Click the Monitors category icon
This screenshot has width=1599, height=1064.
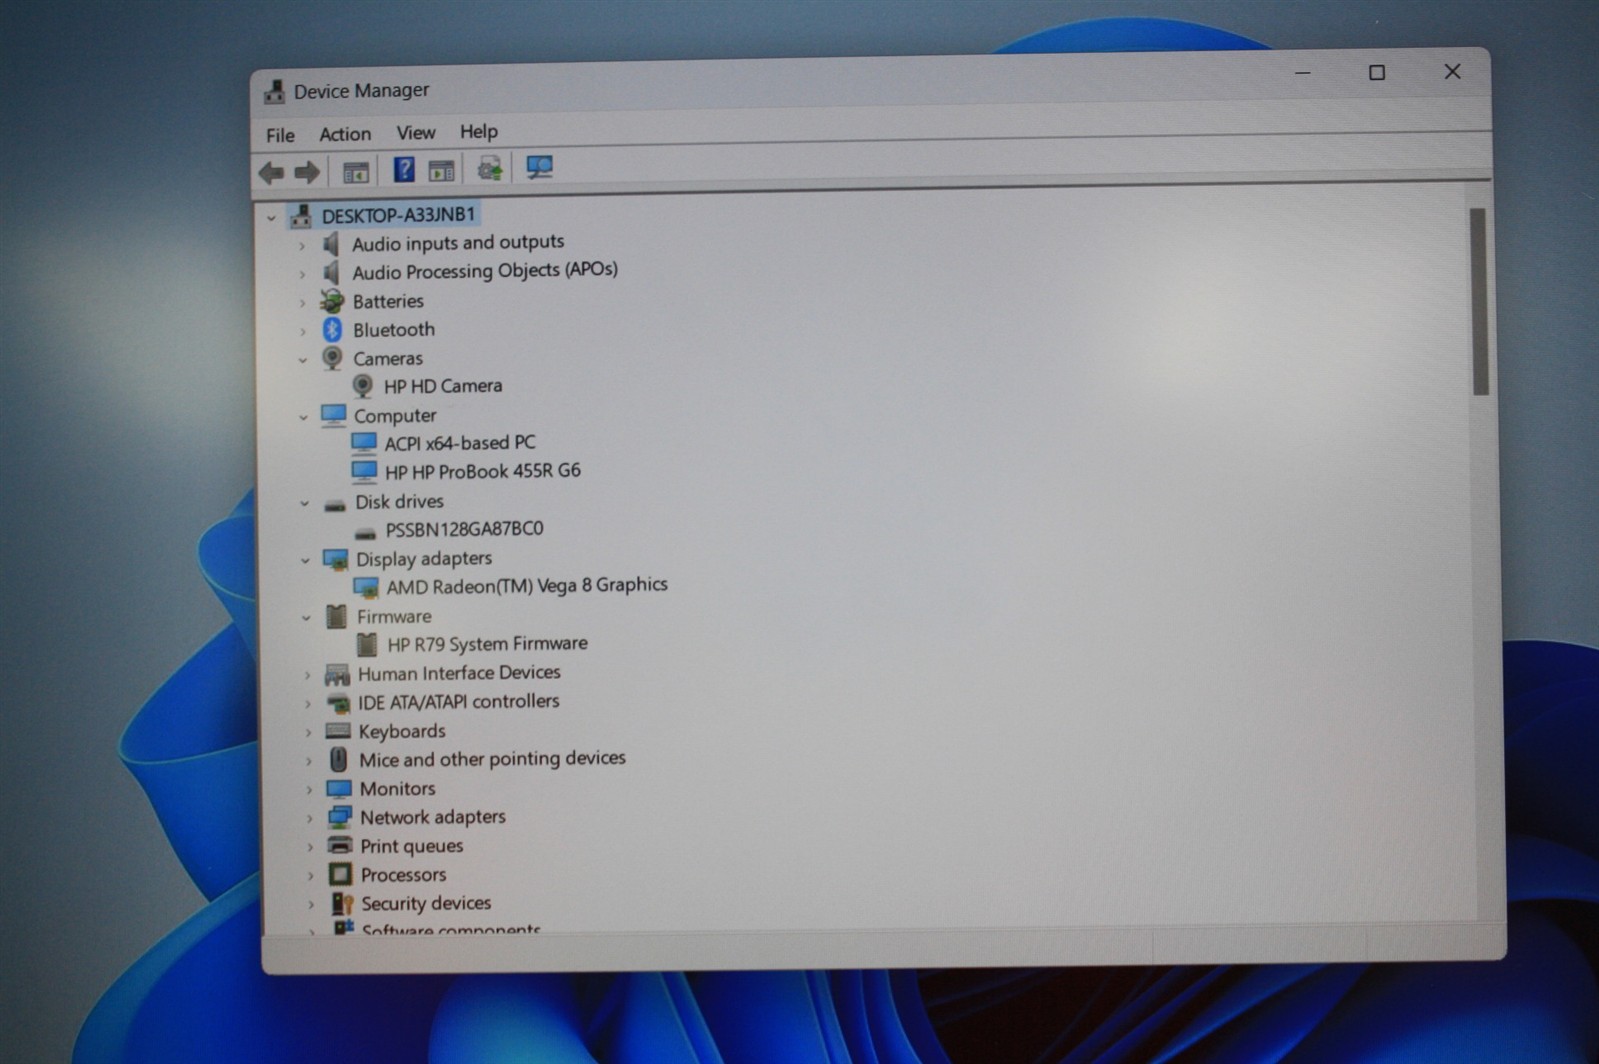pyautogui.click(x=339, y=790)
